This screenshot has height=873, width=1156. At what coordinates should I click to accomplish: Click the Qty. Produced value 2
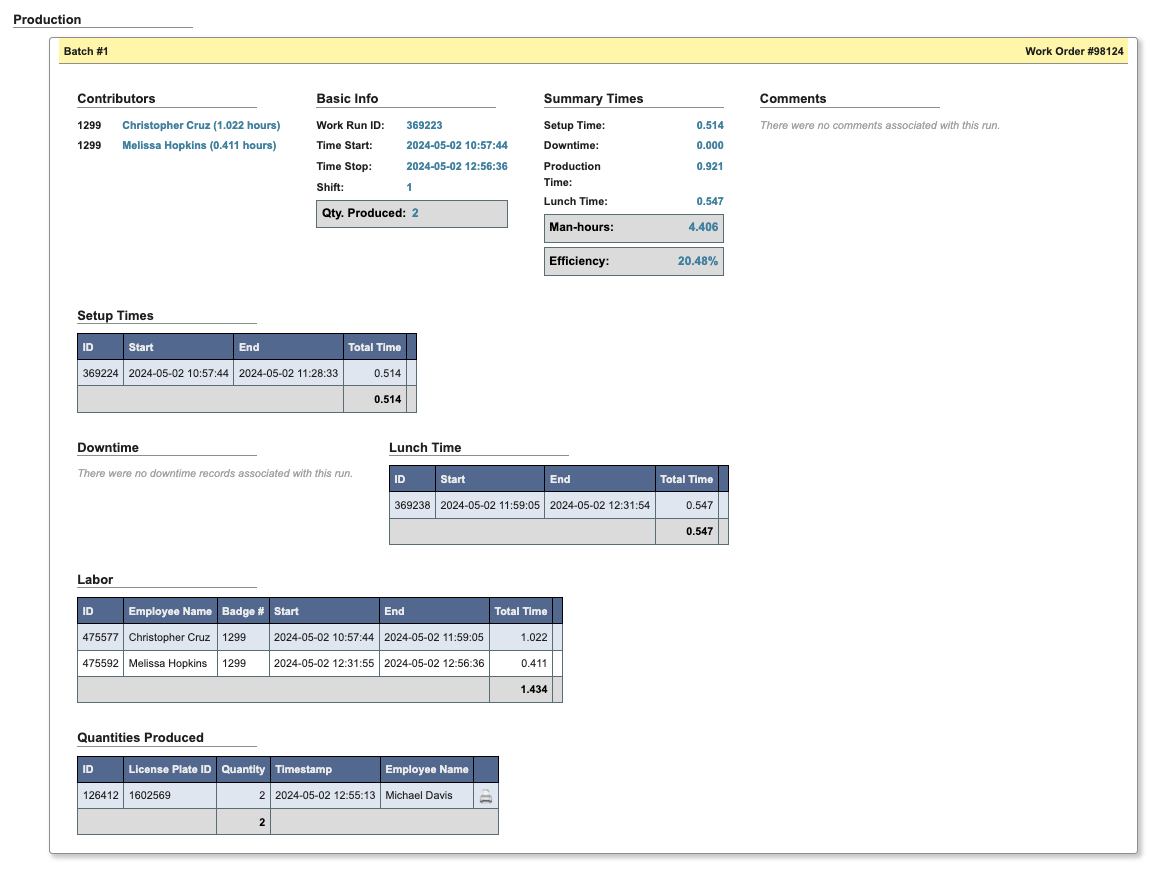coord(415,213)
